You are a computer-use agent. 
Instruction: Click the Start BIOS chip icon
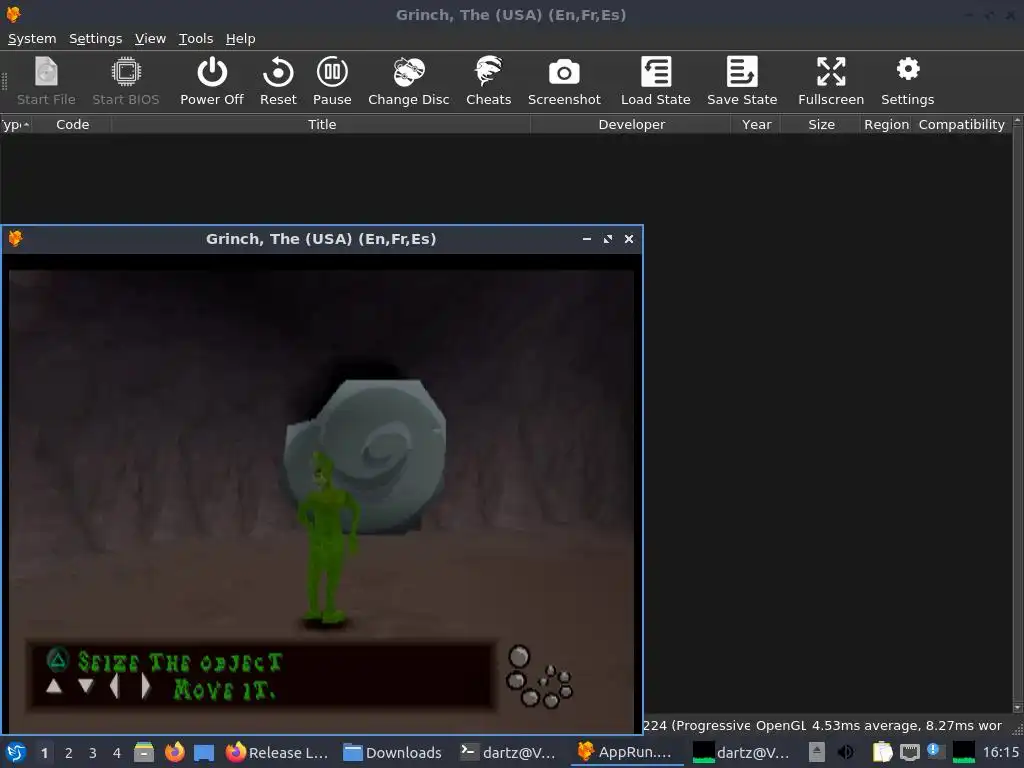click(x=125, y=81)
